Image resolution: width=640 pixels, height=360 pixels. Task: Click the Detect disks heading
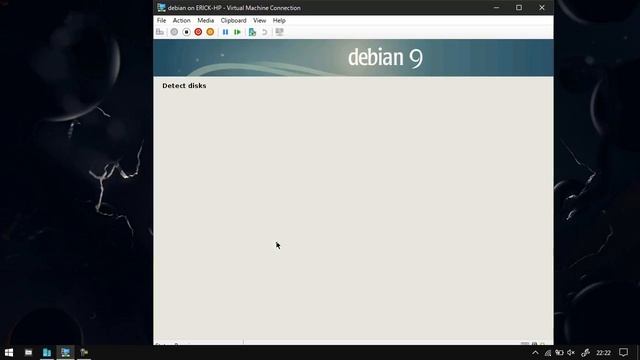(x=184, y=86)
